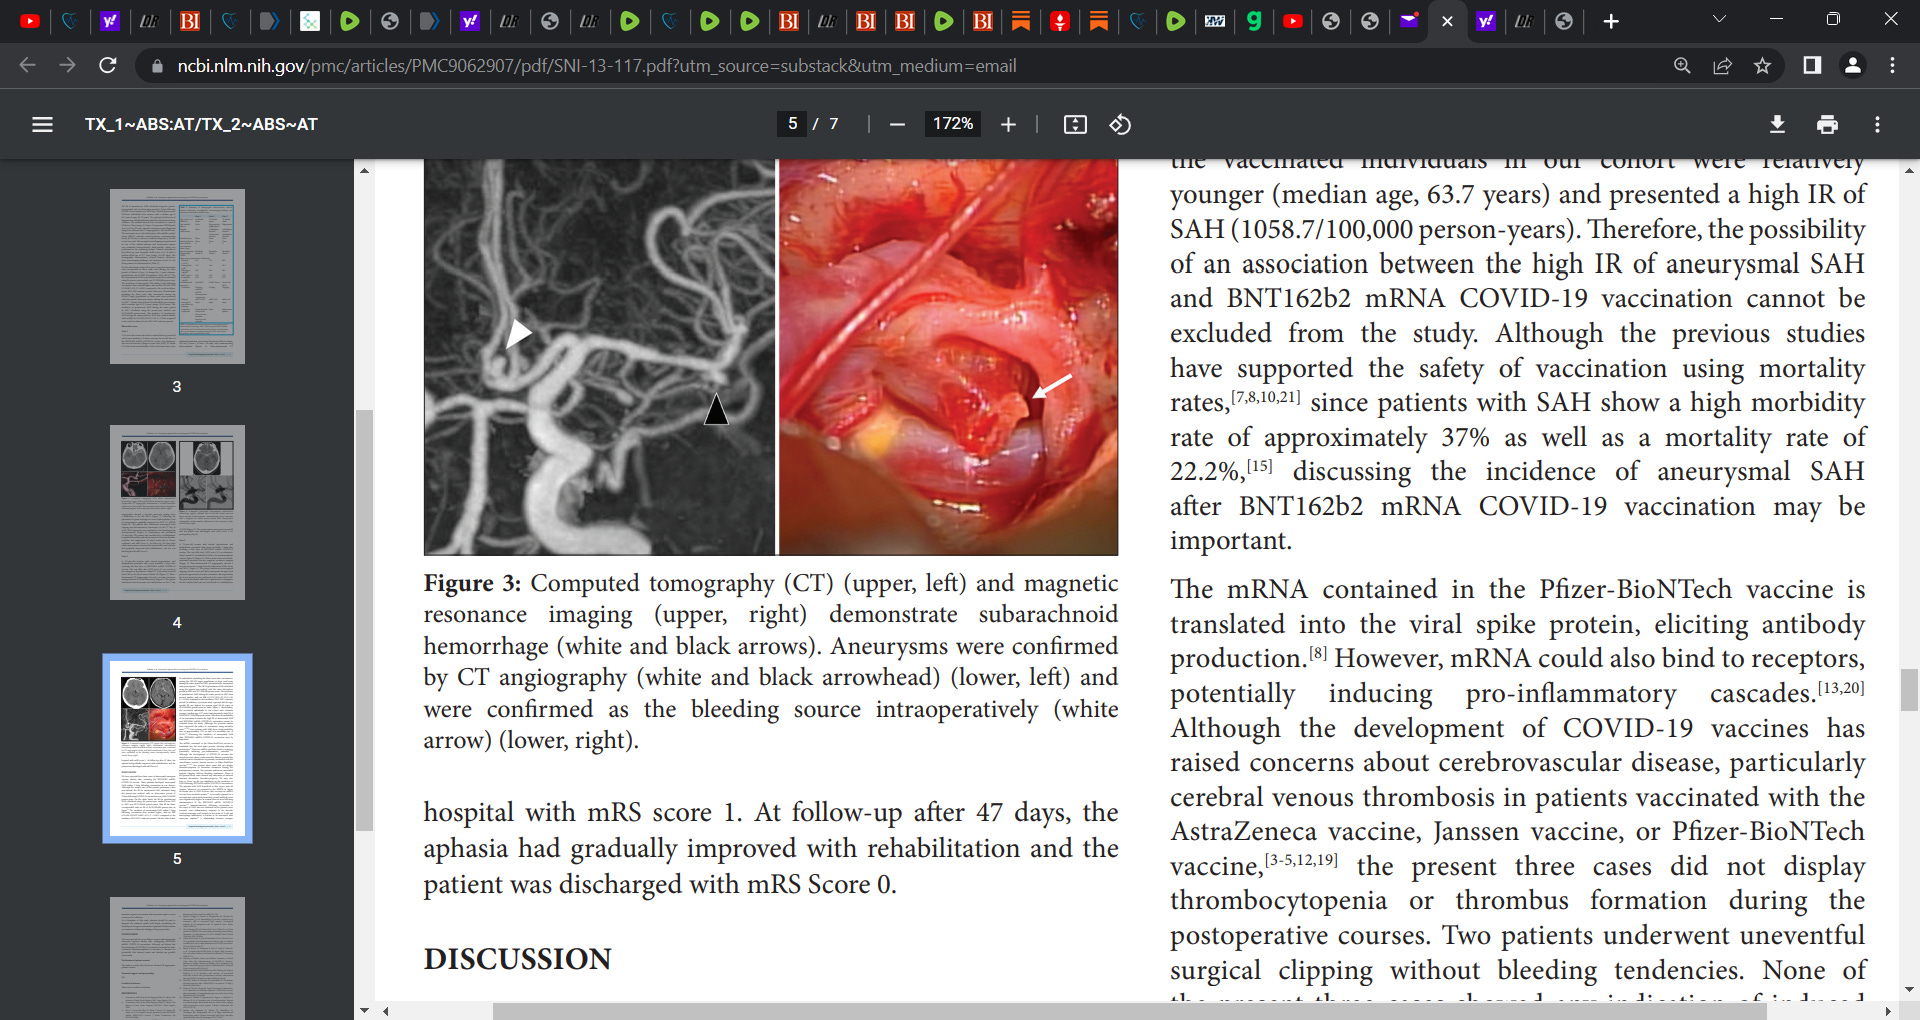Open a new browser tab

pos(1611,21)
